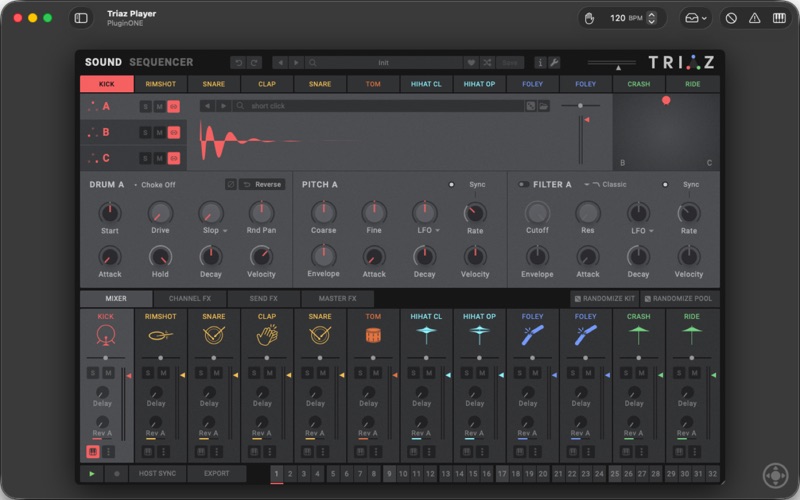Click the phase invert icon in Drum A

click(231, 185)
